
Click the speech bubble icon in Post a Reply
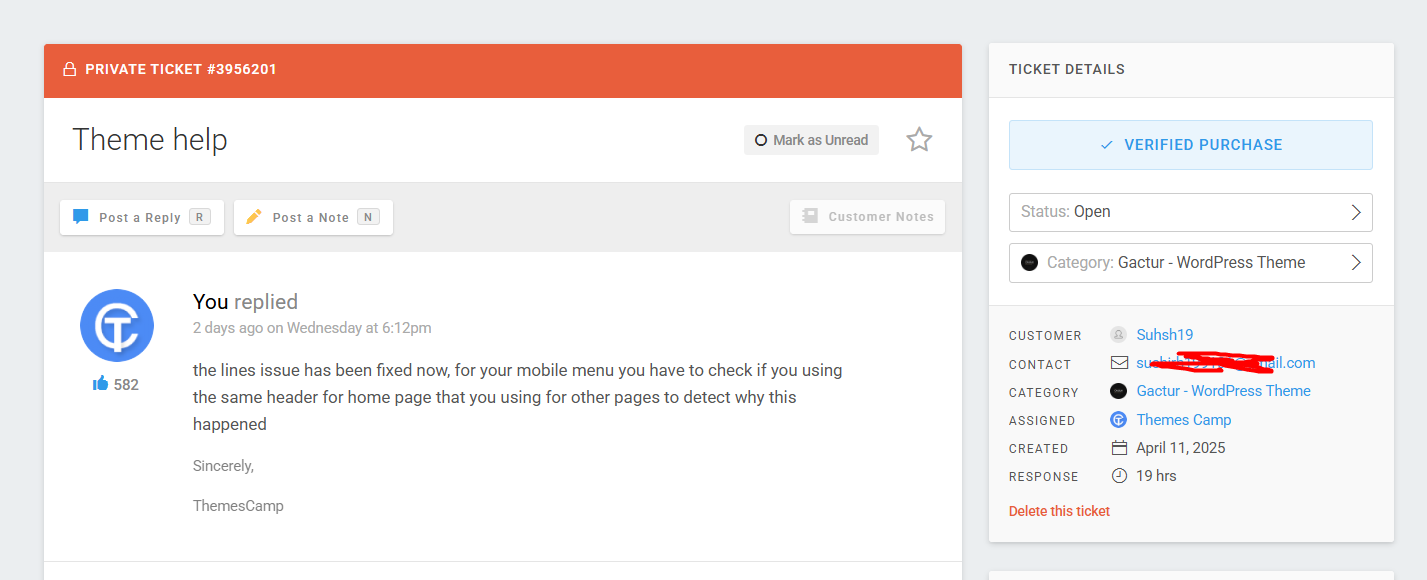point(81,217)
